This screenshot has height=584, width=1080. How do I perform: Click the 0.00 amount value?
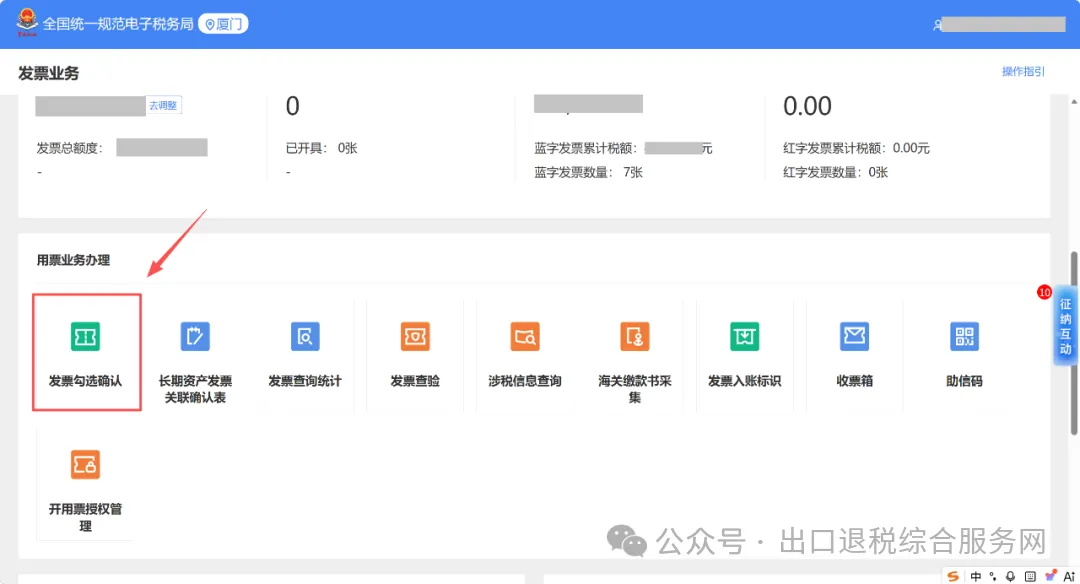click(x=807, y=106)
